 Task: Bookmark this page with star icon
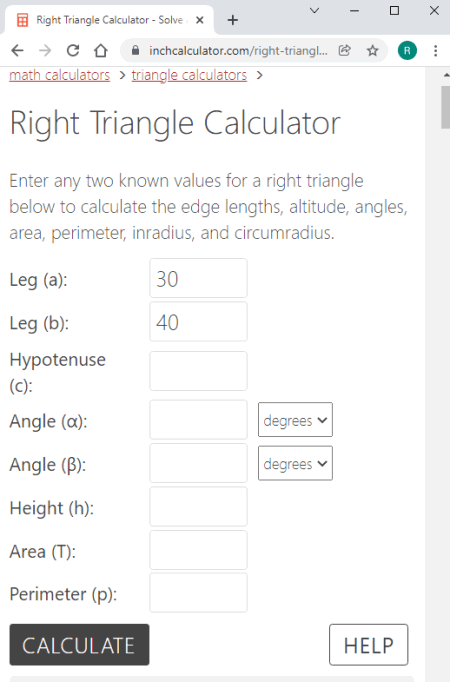[x=373, y=51]
